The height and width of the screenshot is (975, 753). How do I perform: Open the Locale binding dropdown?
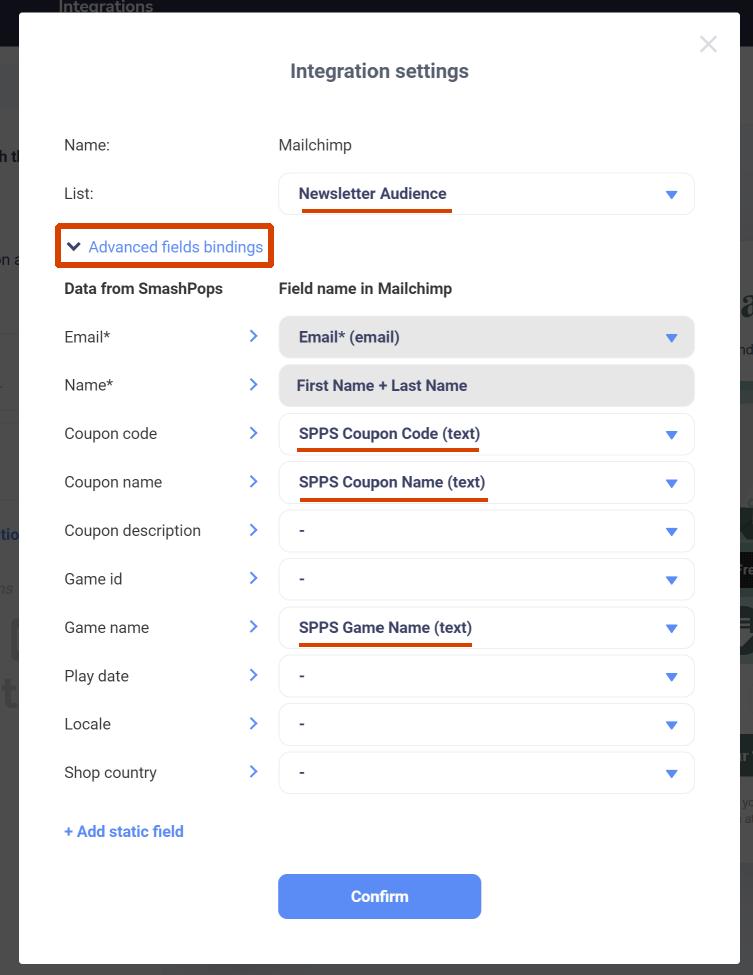coord(486,724)
